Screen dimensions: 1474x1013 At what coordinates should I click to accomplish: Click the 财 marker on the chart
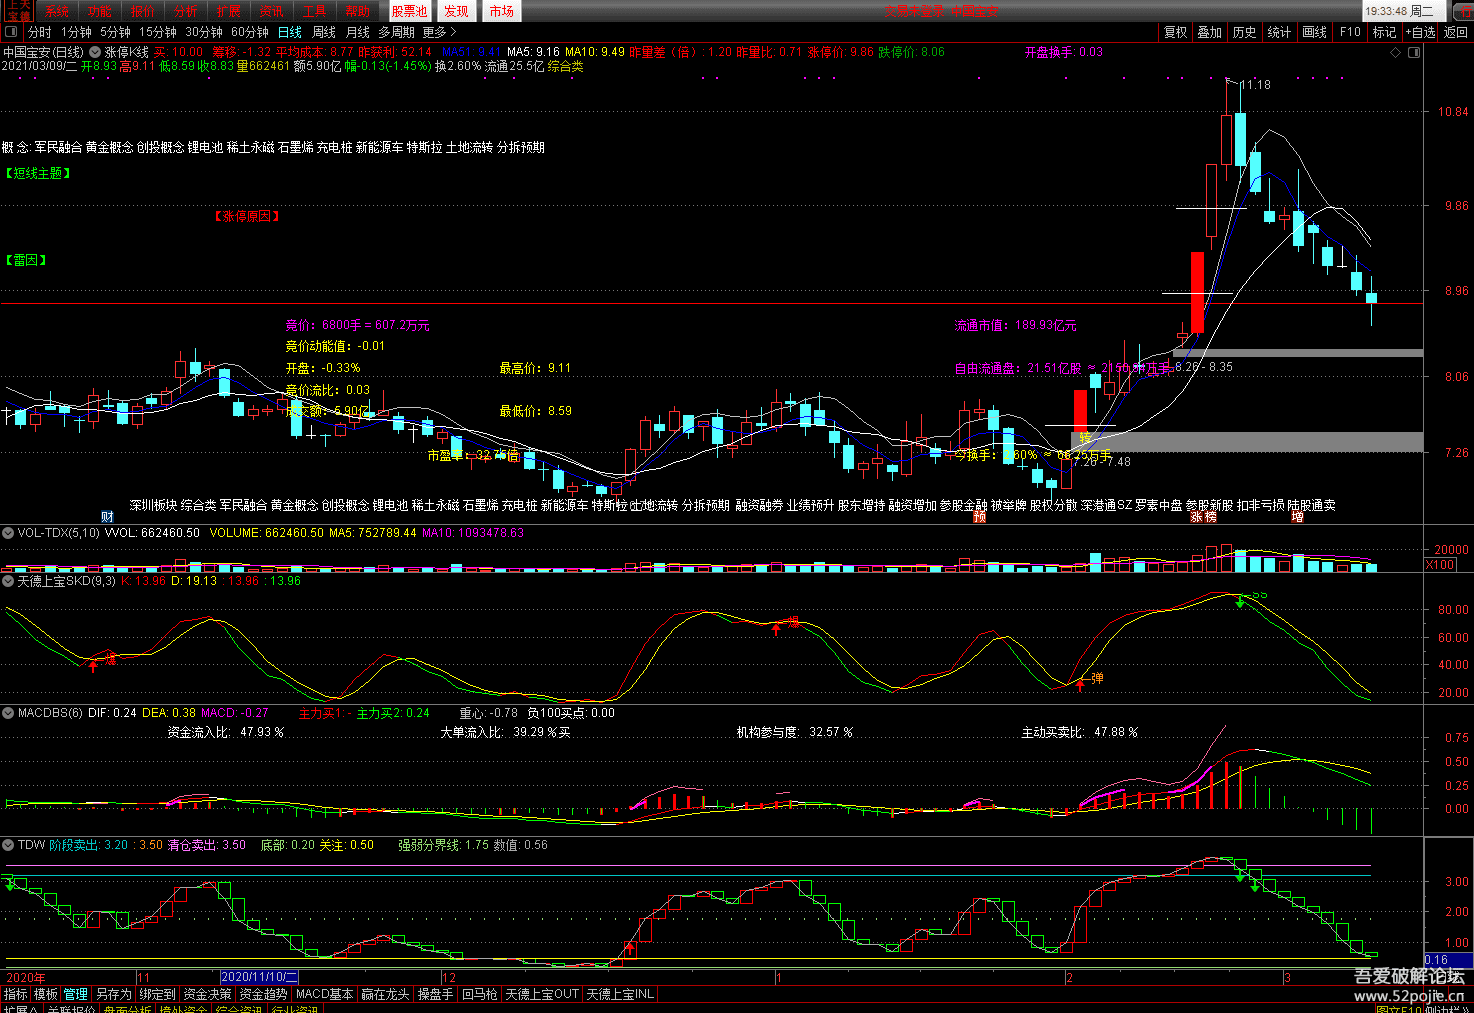pos(107,517)
